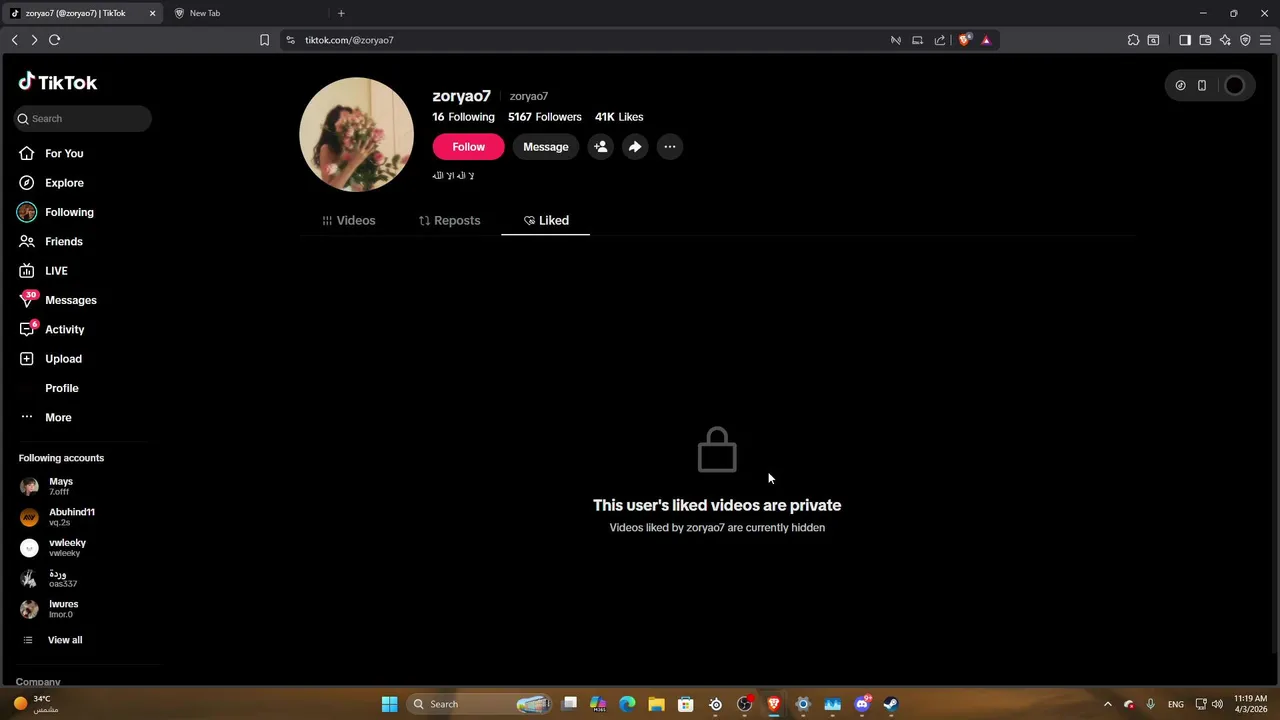Open Microsoft Edge from the taskbar

pyautogui.click(x=627, y=704)
